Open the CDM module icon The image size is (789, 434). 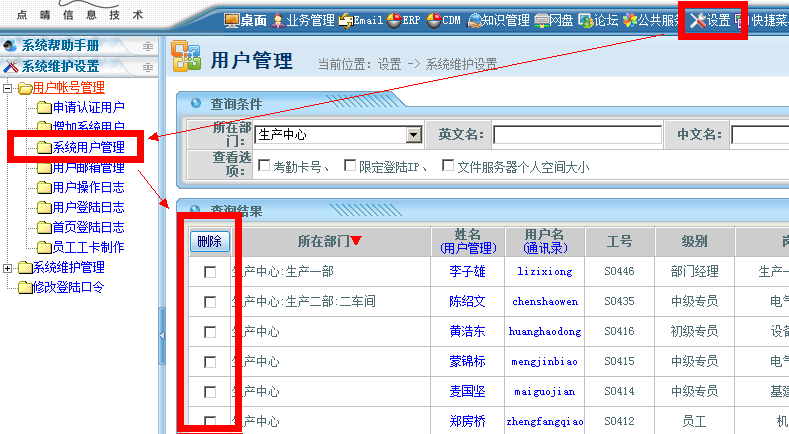(x=444, y=20)
